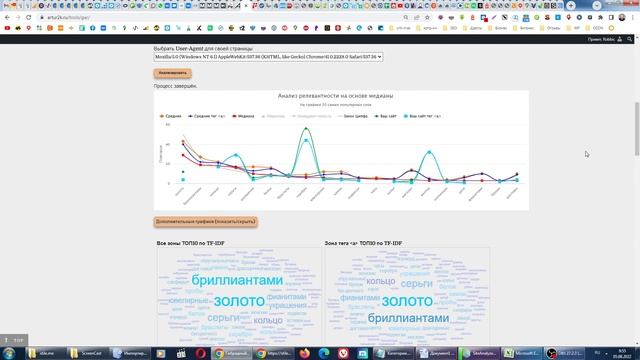The width and height of the screenshot is (640, 360).
Task: Reload the current page
Action: click(x=29, y=18)
